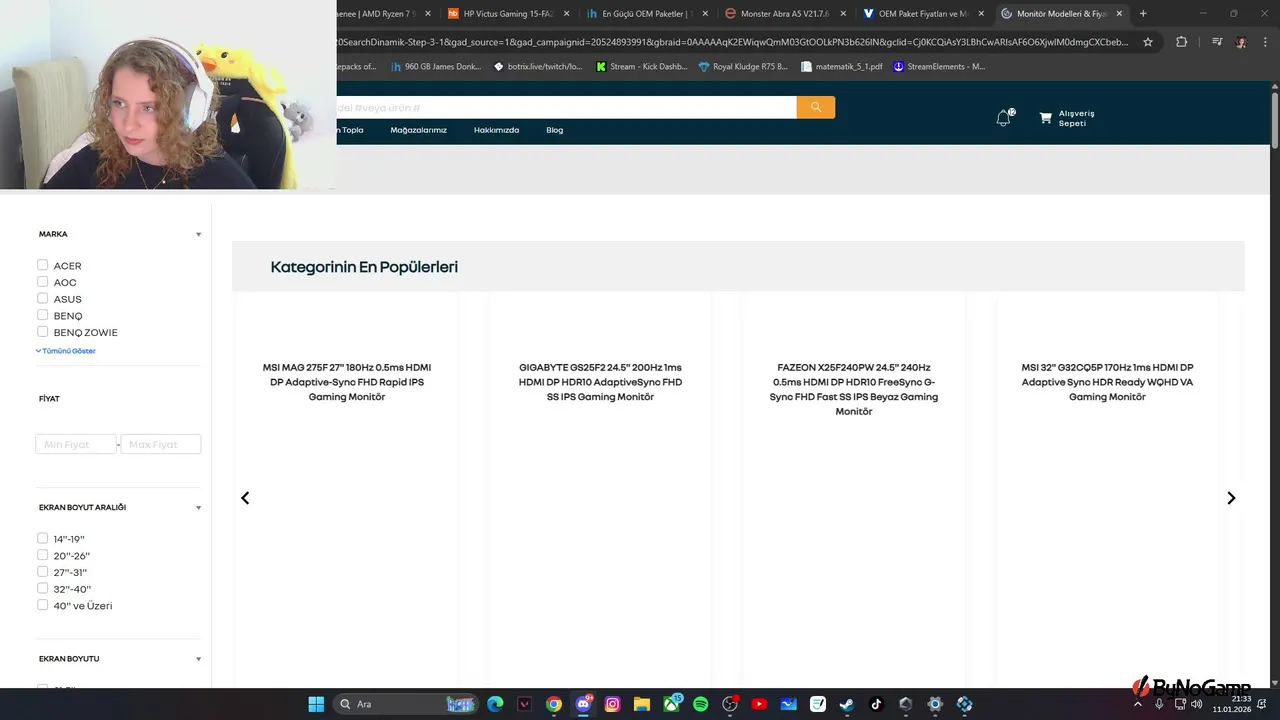This screenshot has height=720, width=1280.
Task: Open TikTok from the taskbar
Action: point(876,704)
